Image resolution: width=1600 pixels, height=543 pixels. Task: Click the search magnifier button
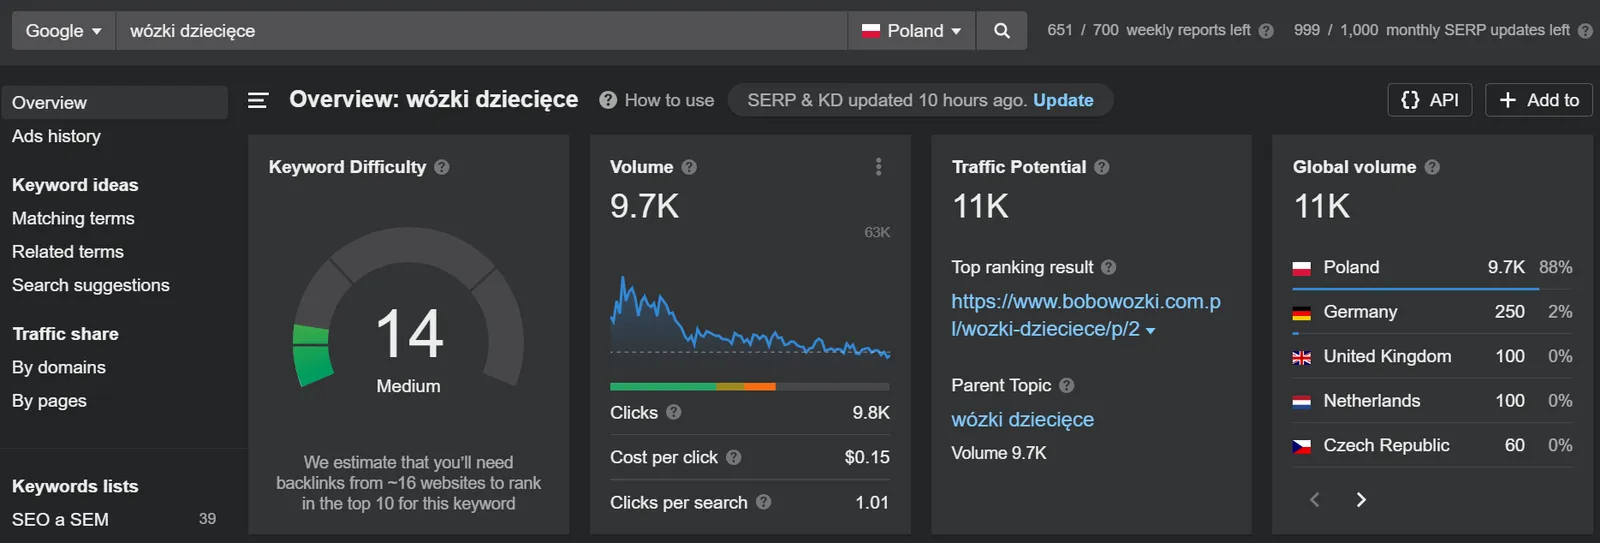pyautogui.click(x=1002, y=31)
